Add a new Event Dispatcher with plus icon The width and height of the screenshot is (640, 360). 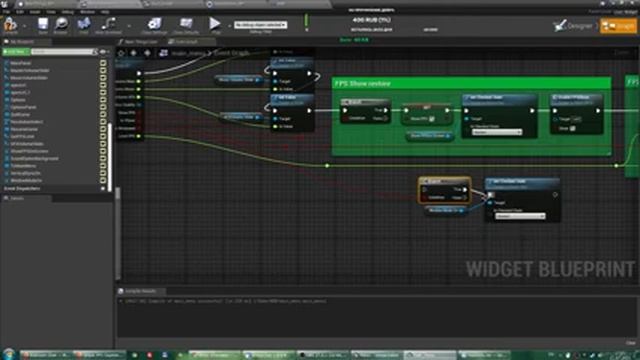click(x=103, y=189)
